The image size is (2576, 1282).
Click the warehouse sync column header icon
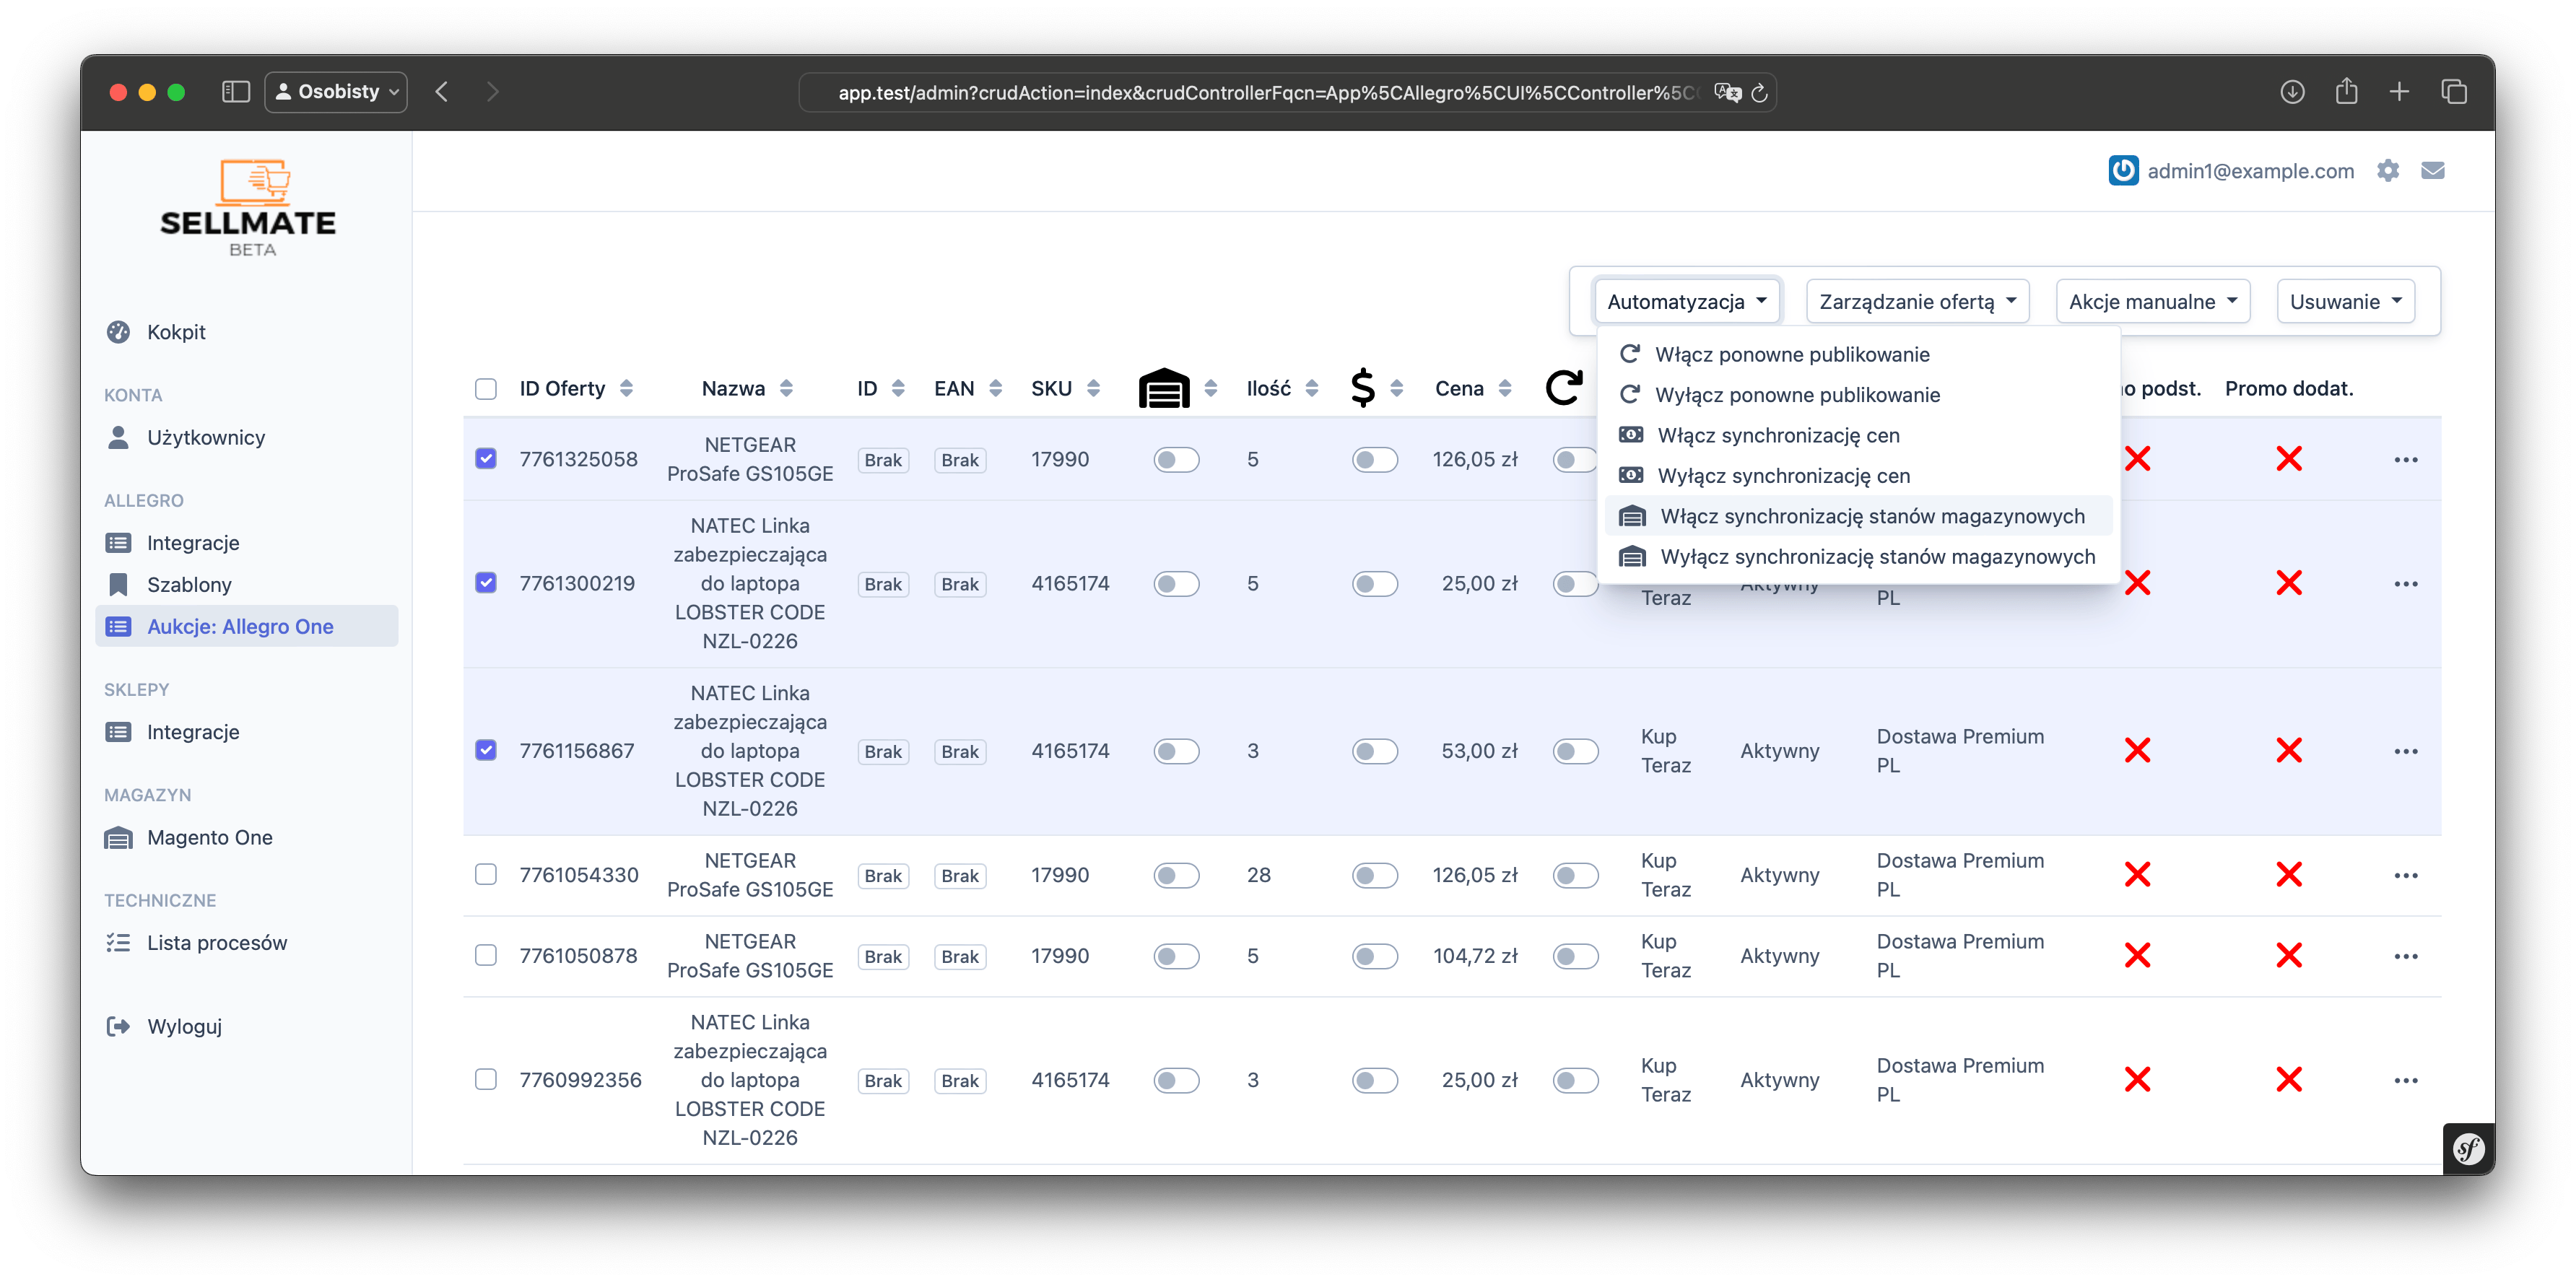(x=1164, y=388)
